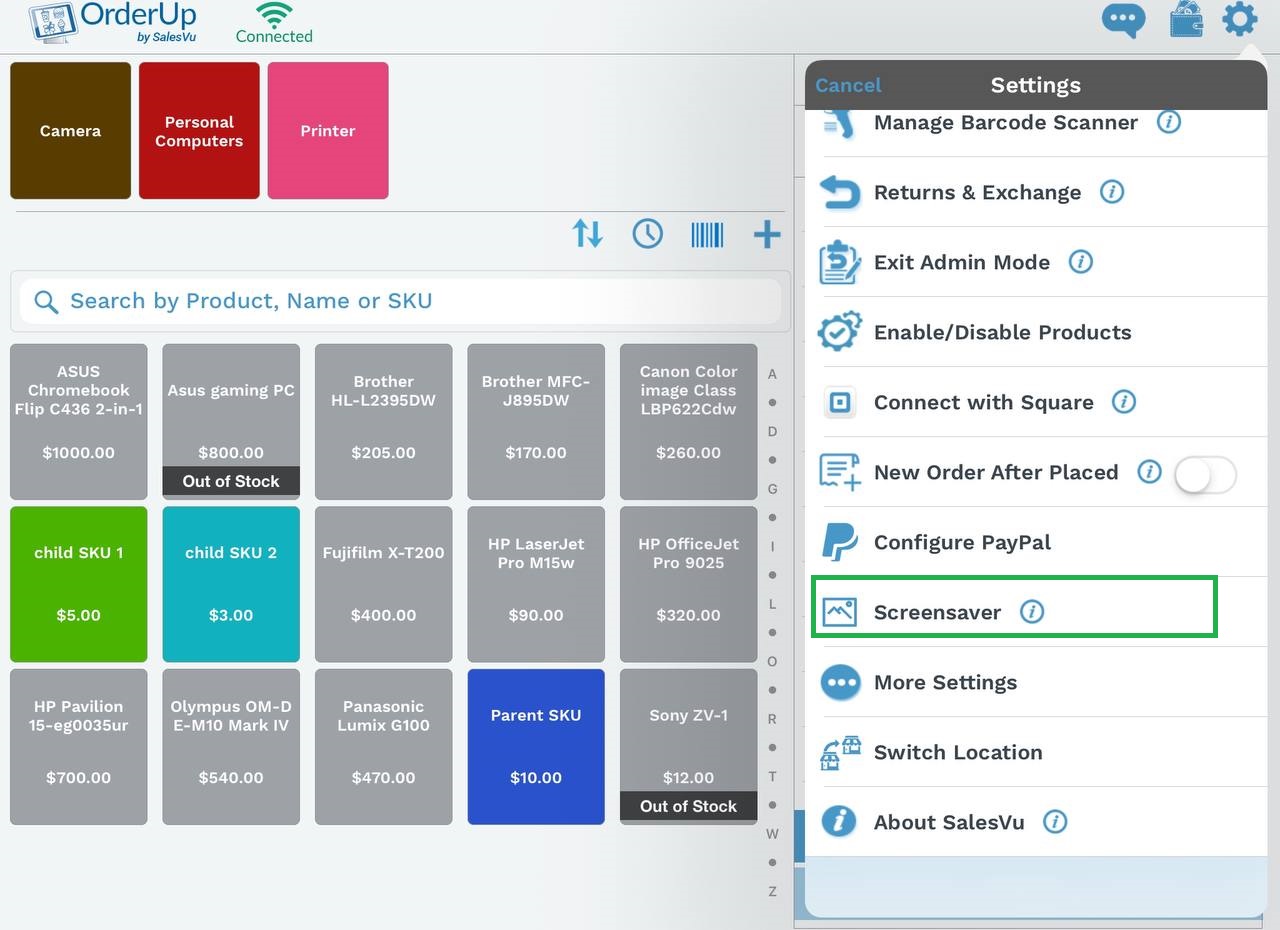Click the barcode scan icon
This screenshot has width=1280, height=930.
[x=707, y=234]
